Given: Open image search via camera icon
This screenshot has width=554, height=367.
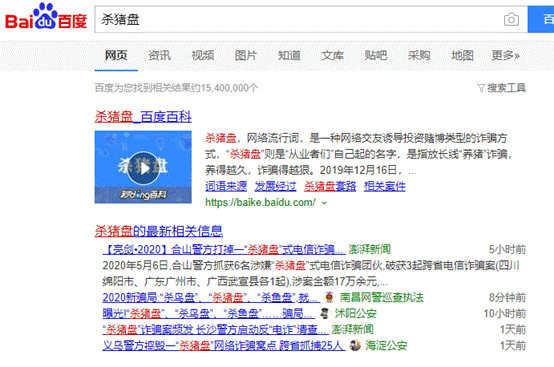Looking at the screenshot, I should point(511,19).
